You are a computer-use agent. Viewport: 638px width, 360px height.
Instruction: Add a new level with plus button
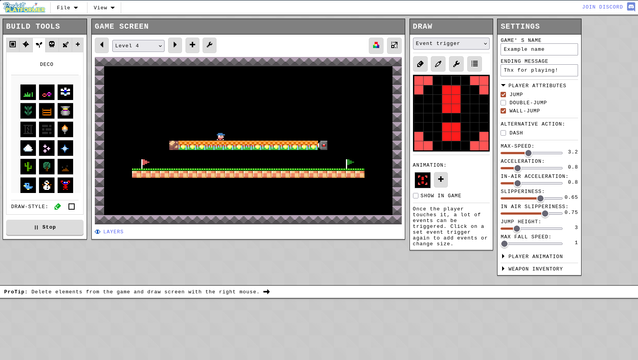pos(192,45)
